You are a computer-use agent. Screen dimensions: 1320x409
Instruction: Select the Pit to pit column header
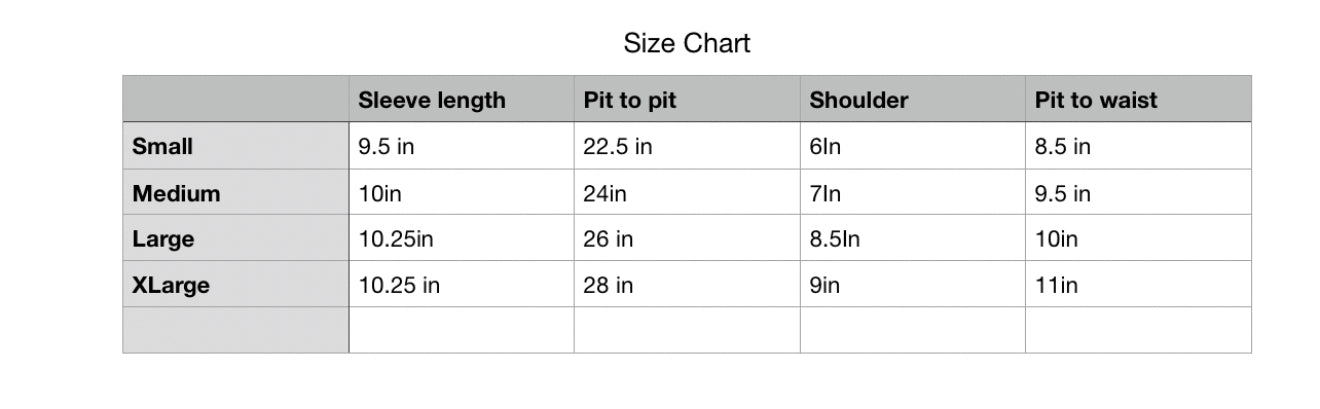(x=687, y=99)
